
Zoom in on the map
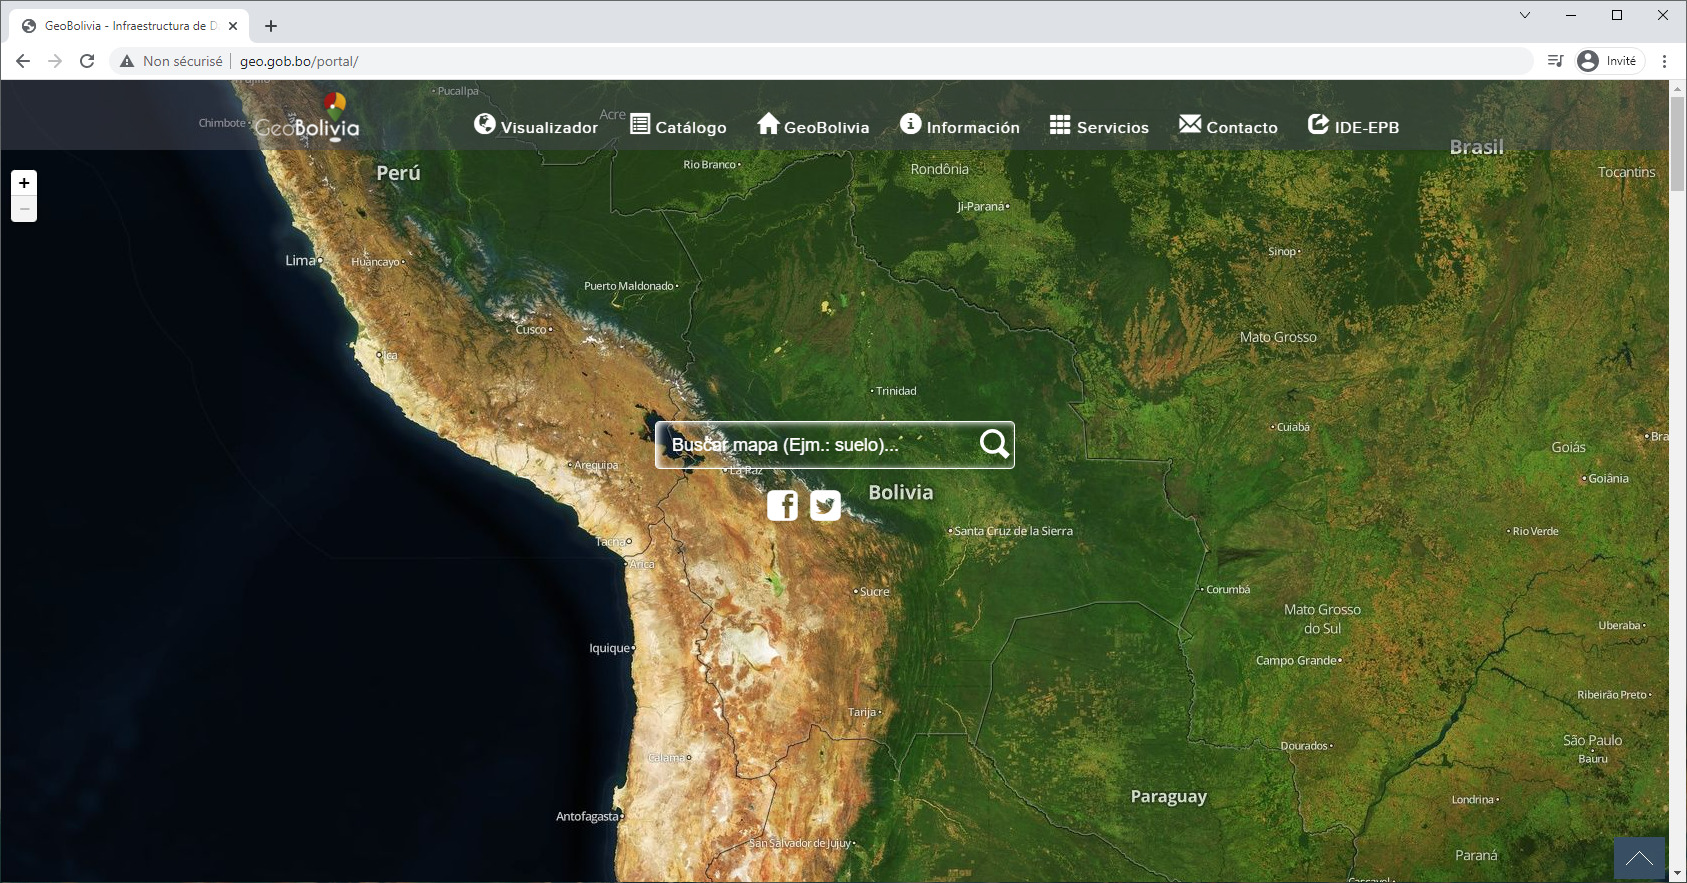(x=24, y=183)
